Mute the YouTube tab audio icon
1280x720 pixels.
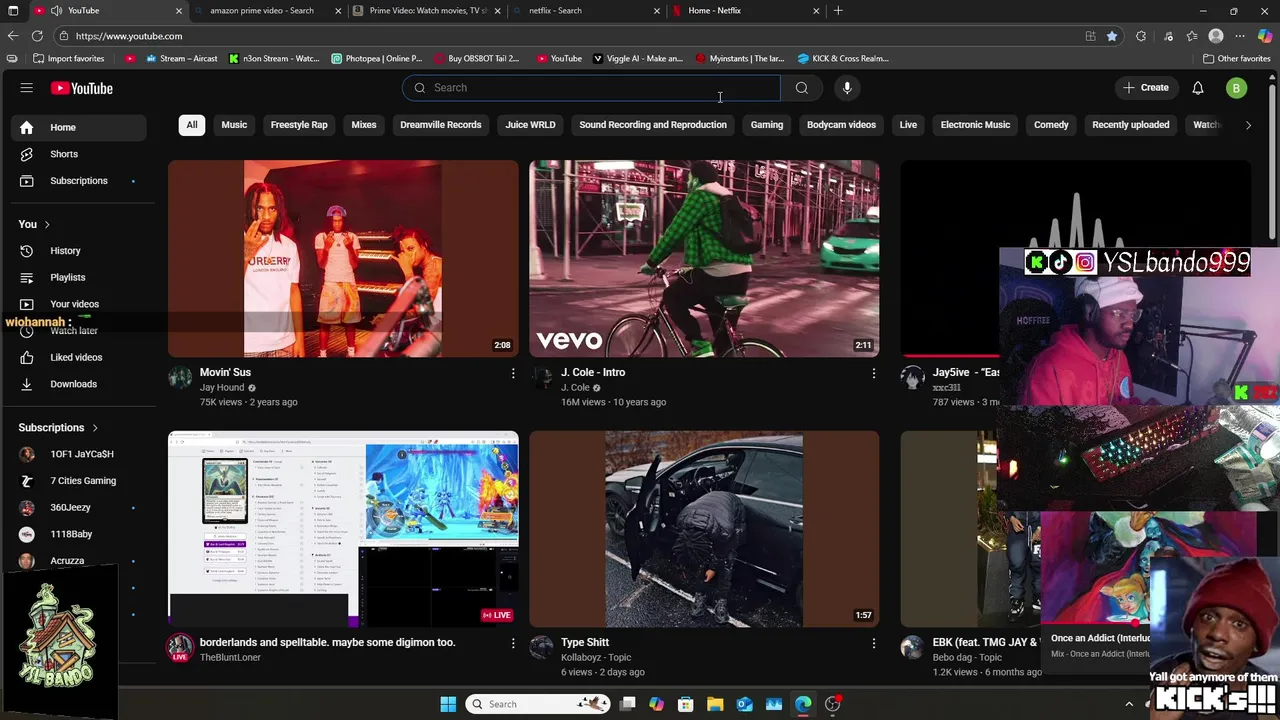click(57, 11)
